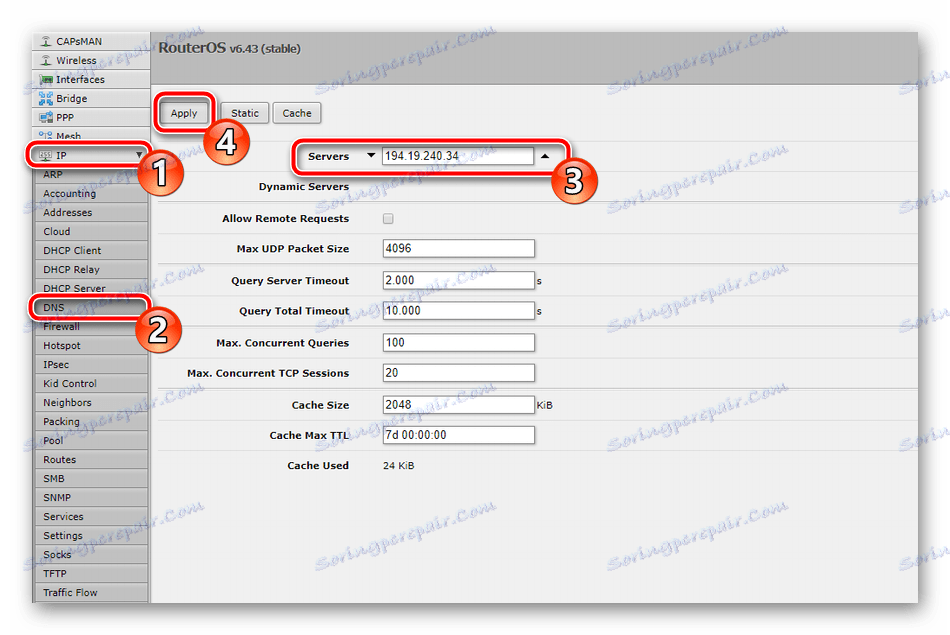Click the IP menu icon
Viewport: 950px width, 635px height.
(x=45, y=155)
